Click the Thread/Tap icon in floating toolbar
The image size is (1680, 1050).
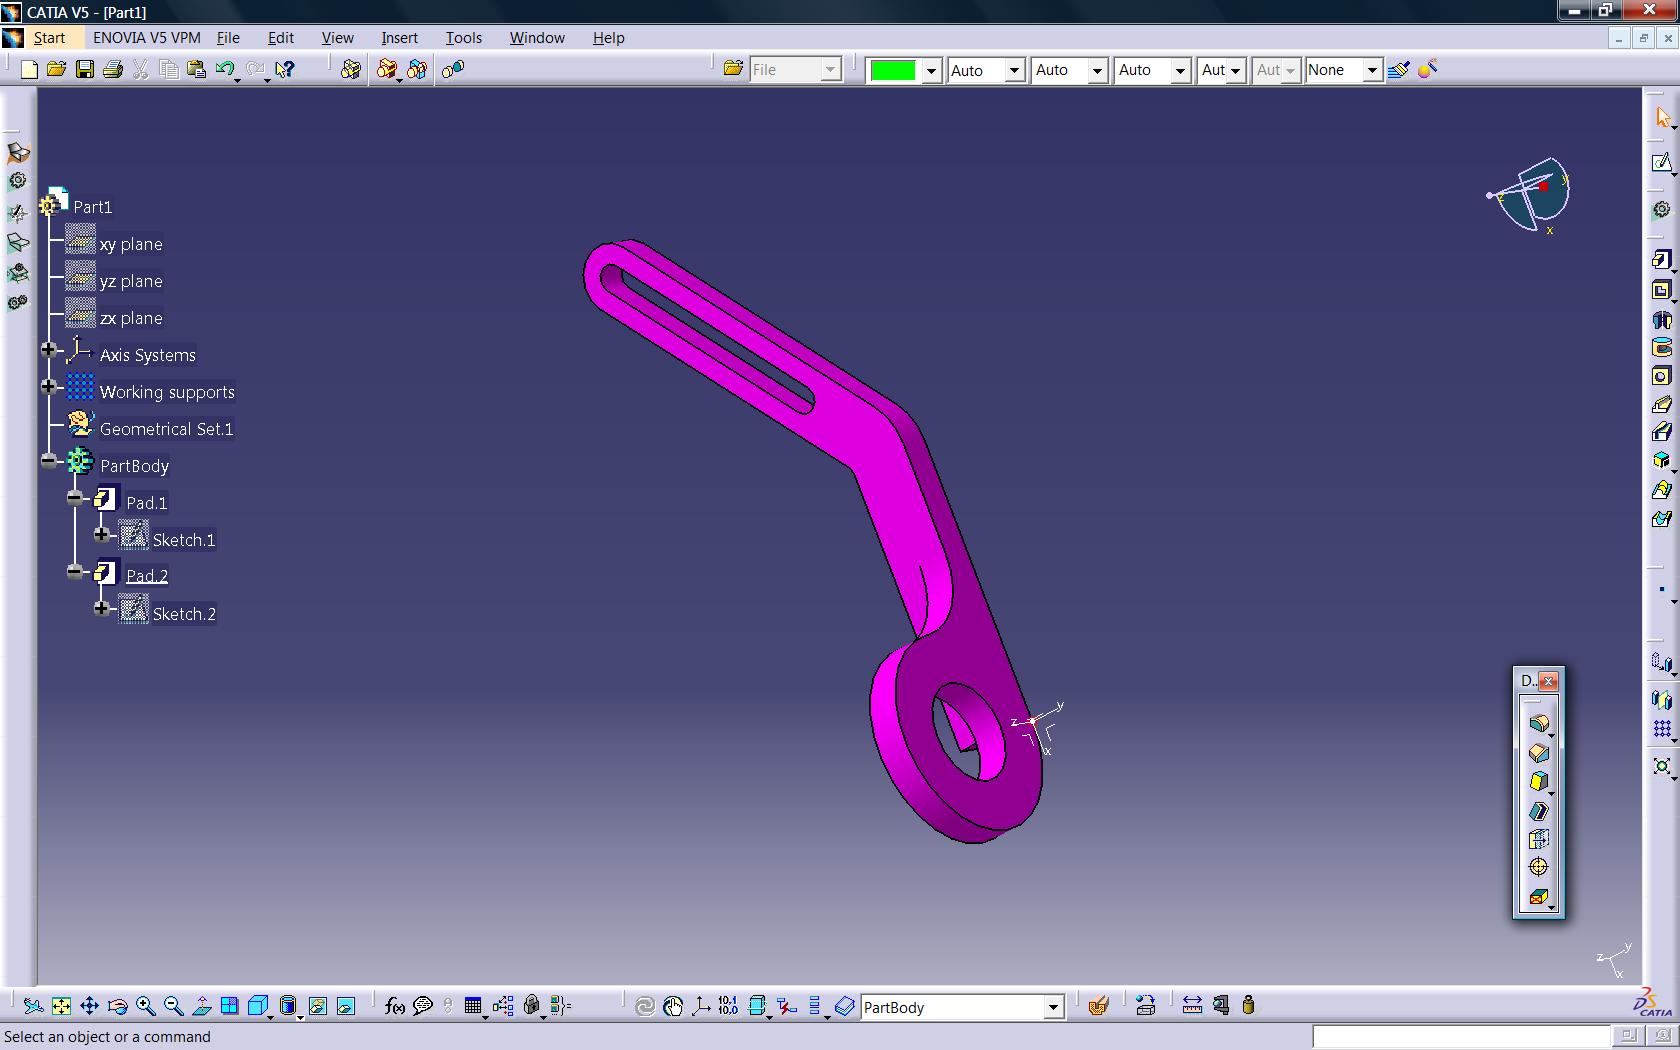point(1538,867)
